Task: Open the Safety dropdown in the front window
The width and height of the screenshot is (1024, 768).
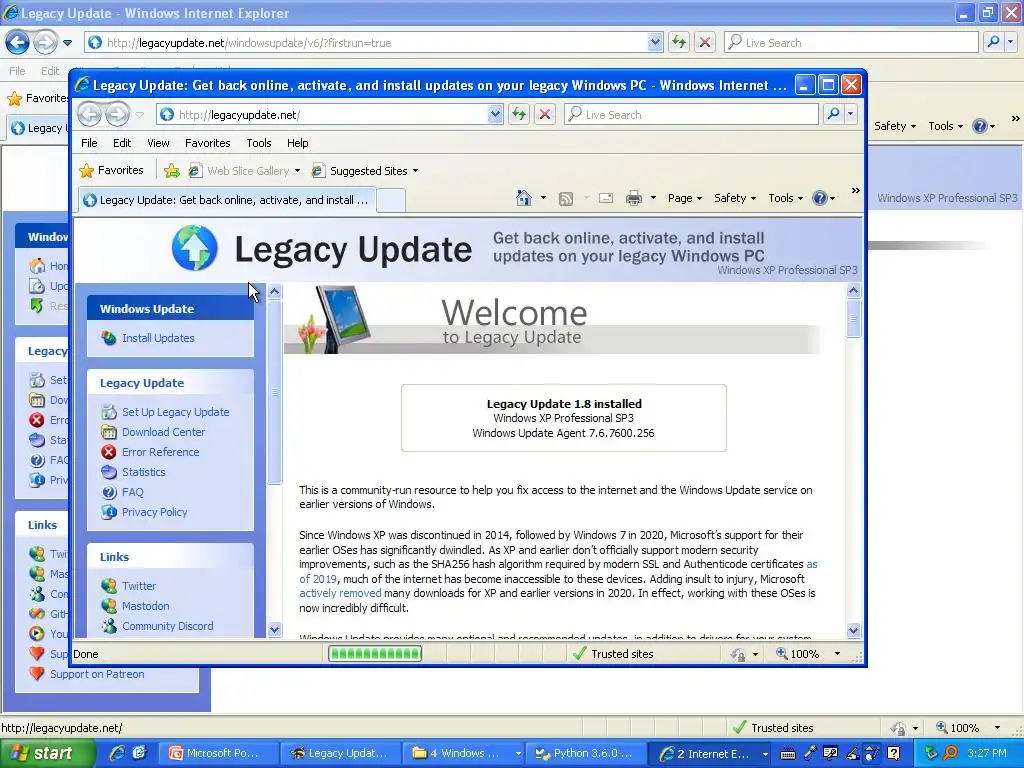Action: [x=735, y=198]
